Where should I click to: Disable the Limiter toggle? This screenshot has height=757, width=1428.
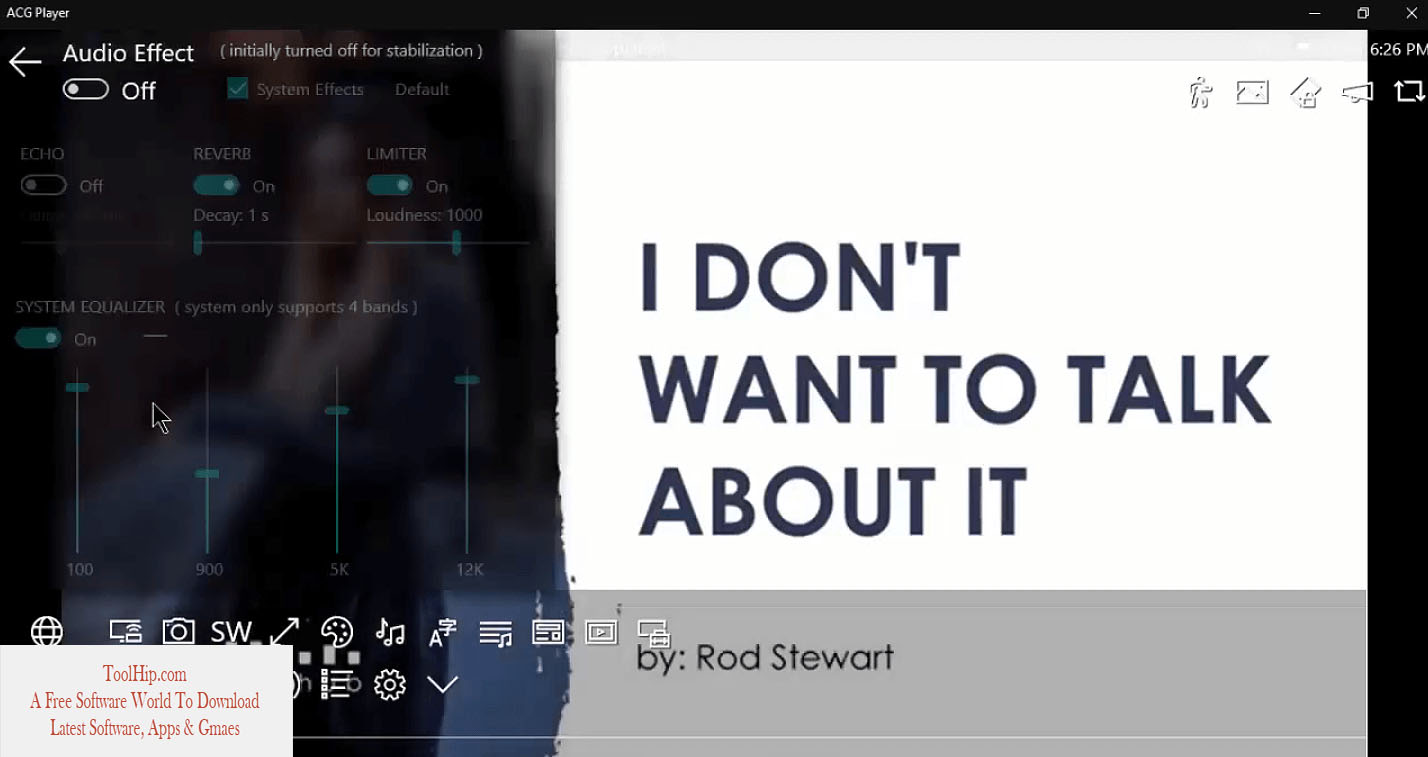click(x=390, y=185)
